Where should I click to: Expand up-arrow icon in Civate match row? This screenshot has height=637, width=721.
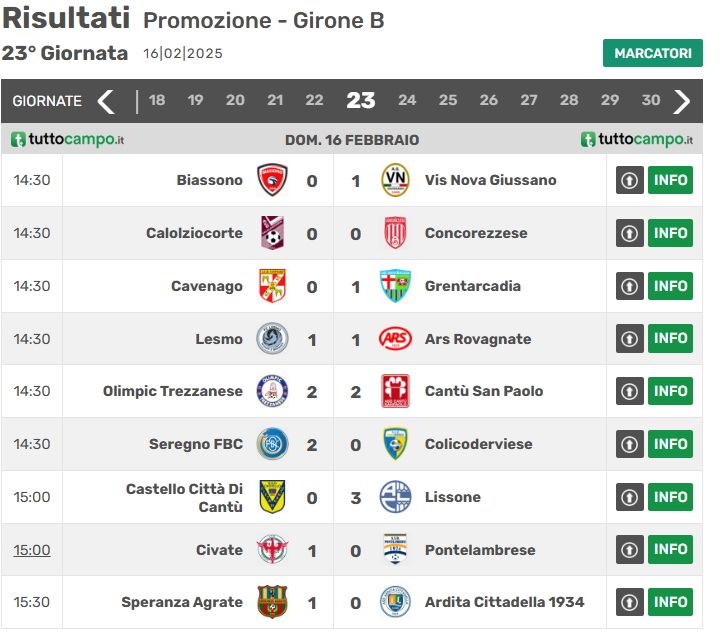629,550
